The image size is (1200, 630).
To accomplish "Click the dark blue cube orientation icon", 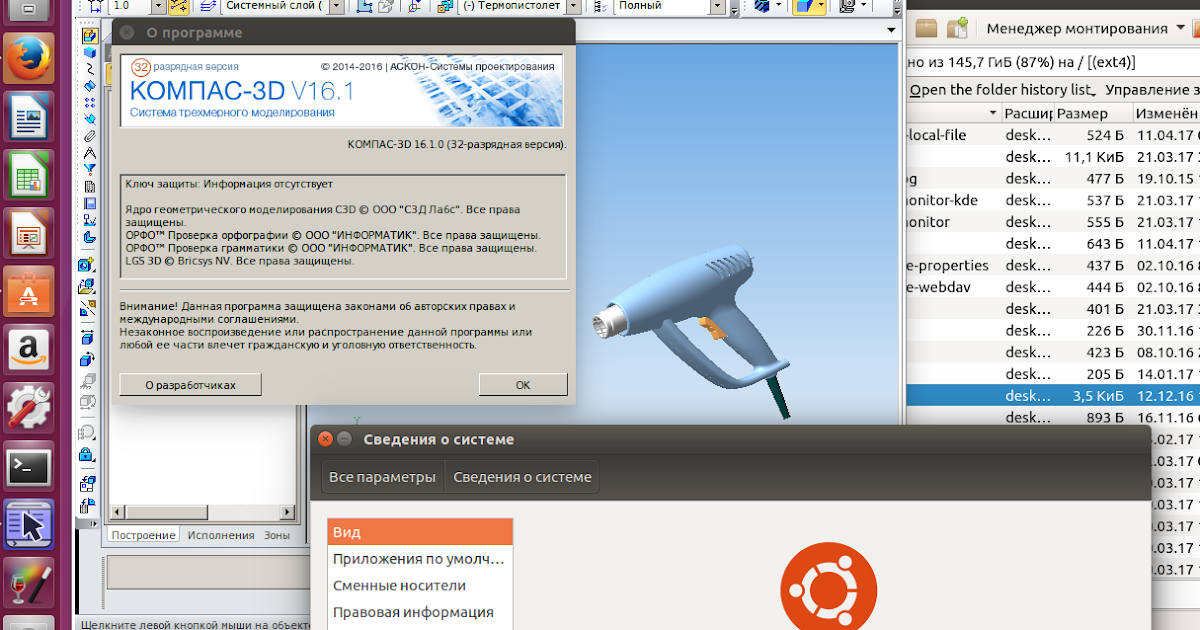I will click(762, 7).
